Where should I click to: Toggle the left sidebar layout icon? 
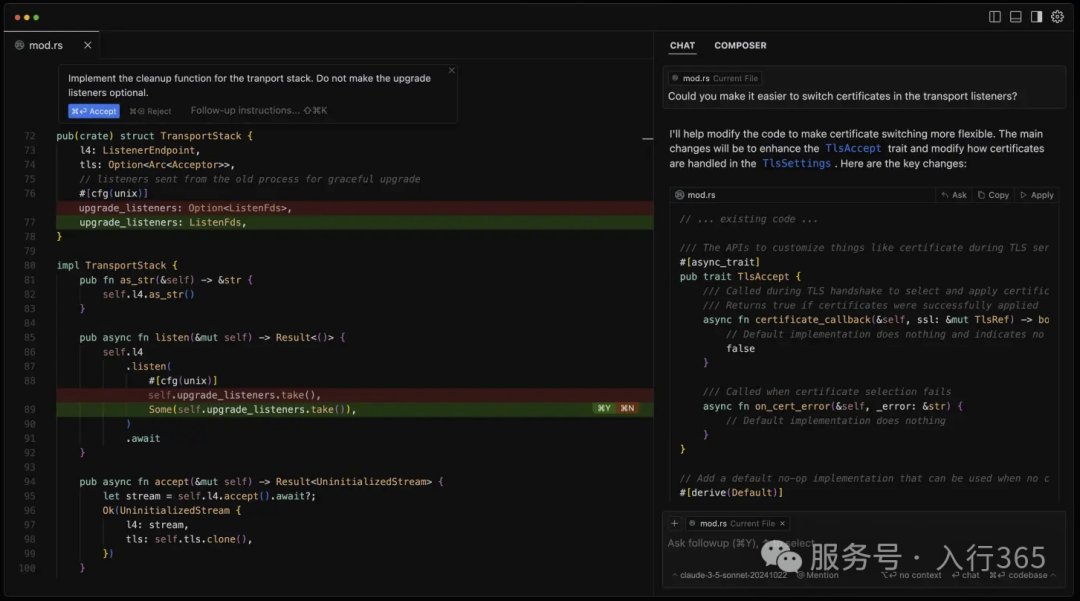coord(994,17)
